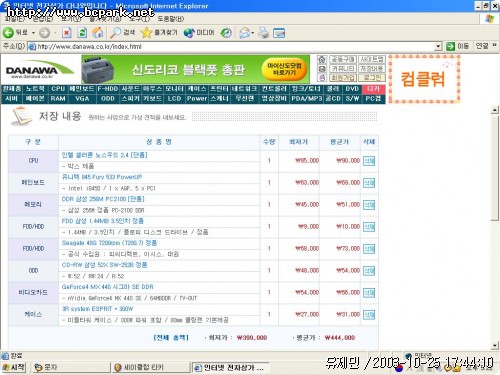
Task: Click the Back arrow icon in toolbar
Action: [x=8, y=33]
